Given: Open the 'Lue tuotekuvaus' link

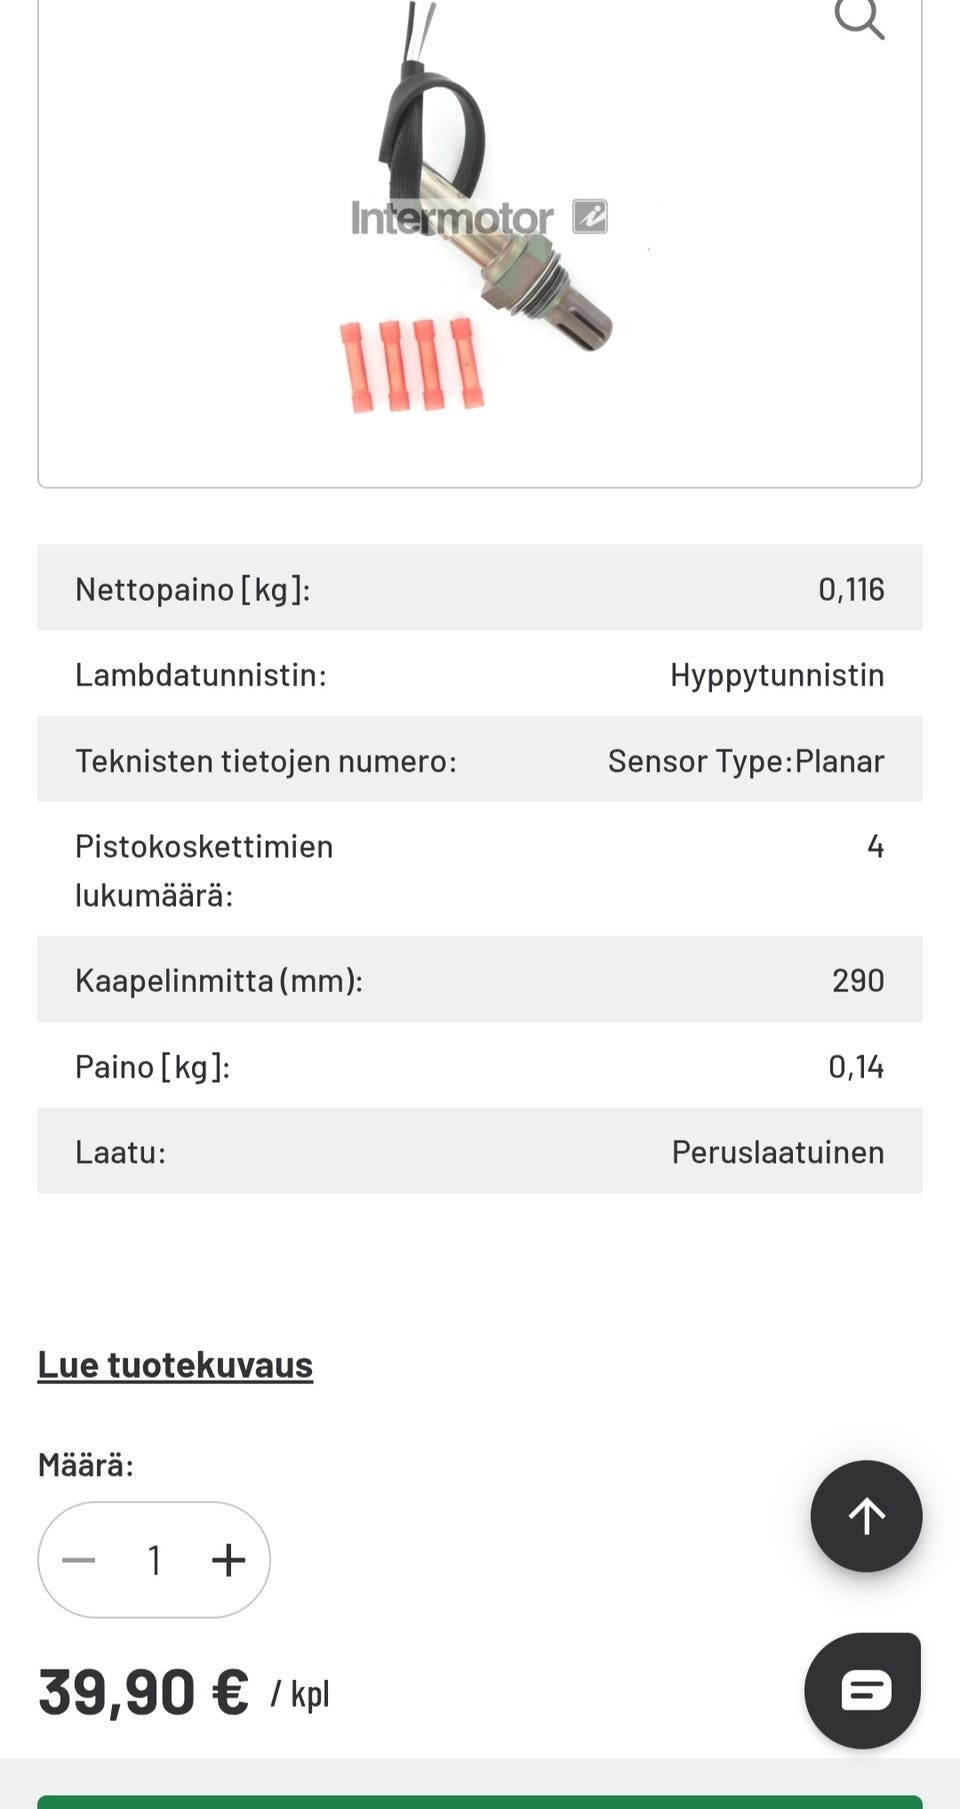Looking at the screenshot, I should point(175,1365).
